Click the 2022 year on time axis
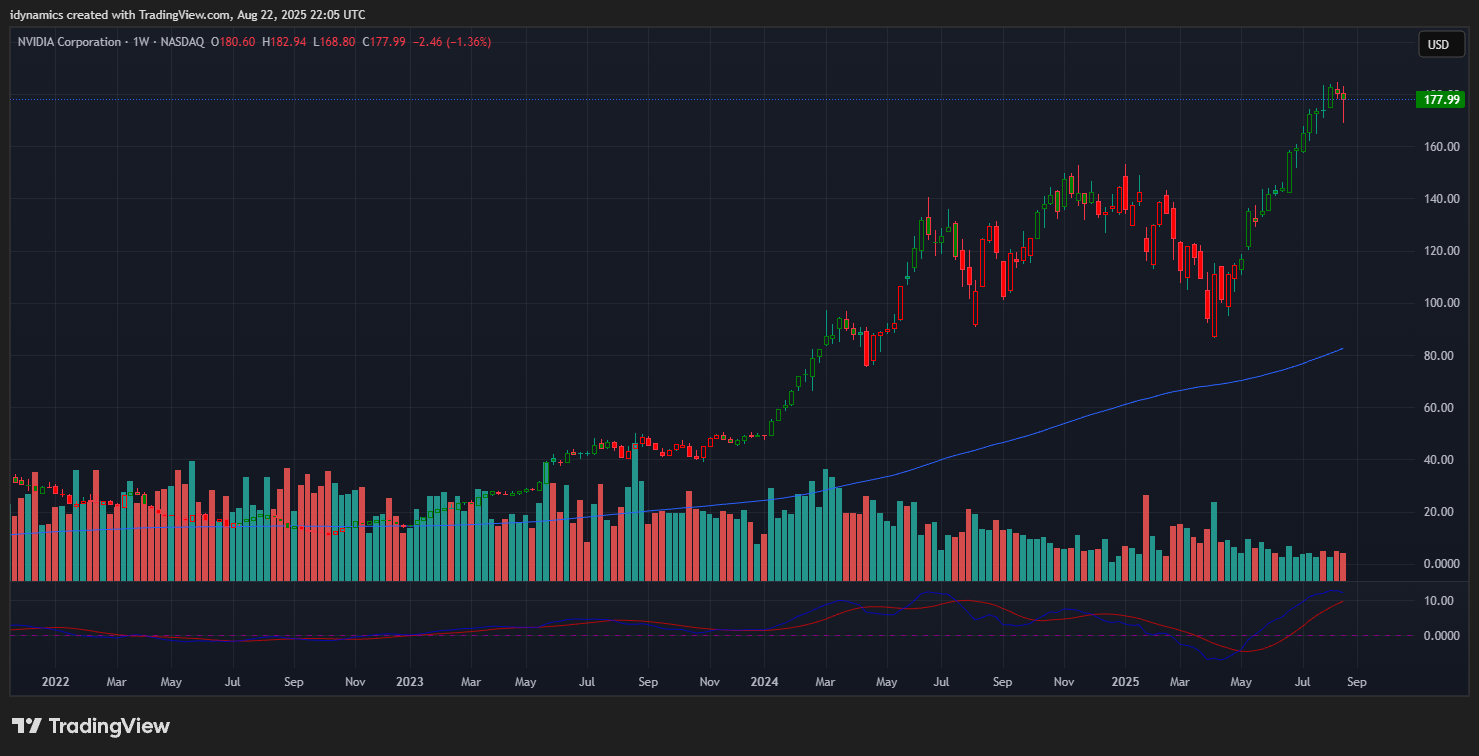Viewport: 1479px width, 756px height. (x=55, y=682)
